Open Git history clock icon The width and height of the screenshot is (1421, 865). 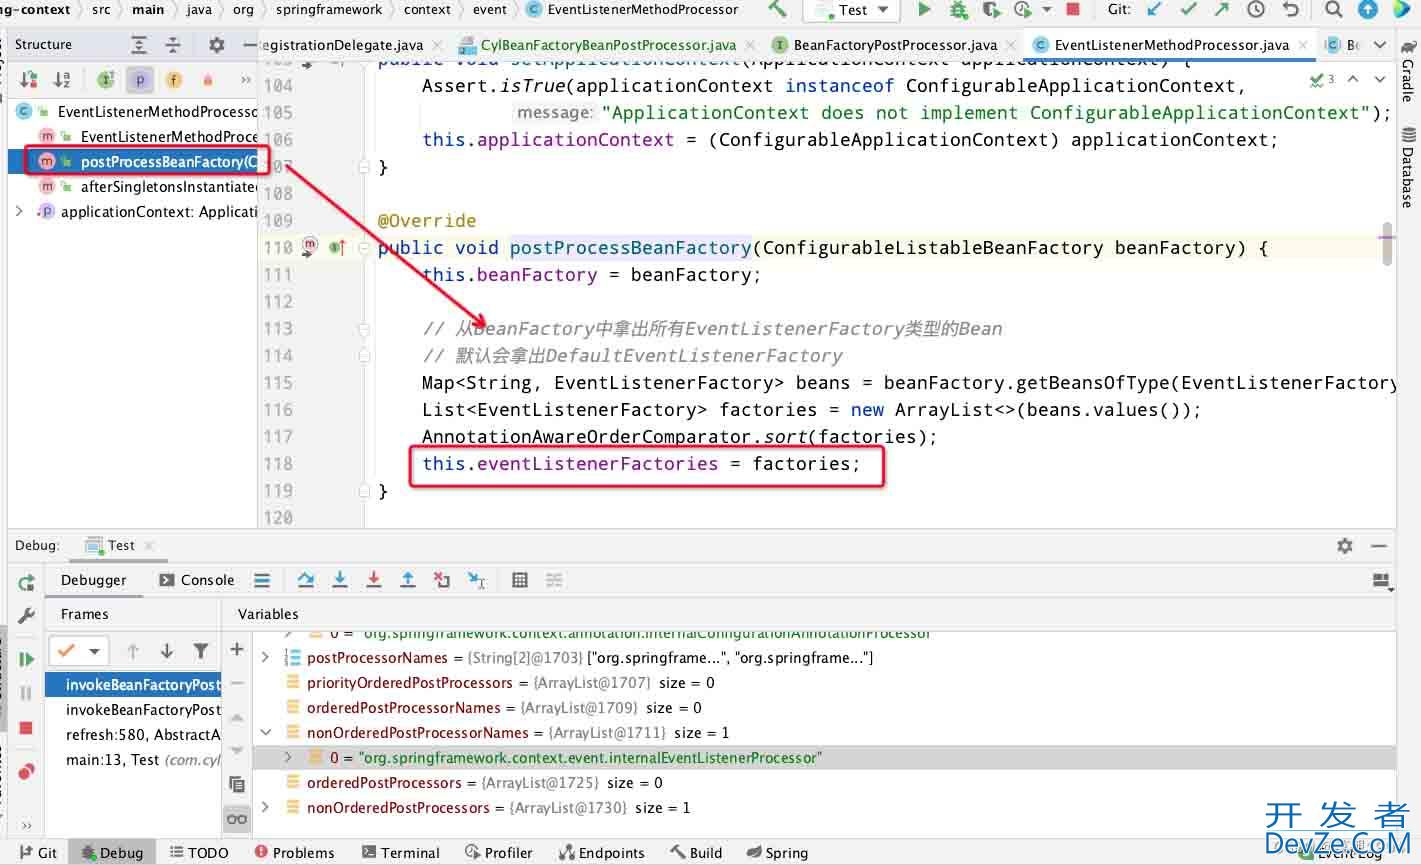pos(1256,9)
